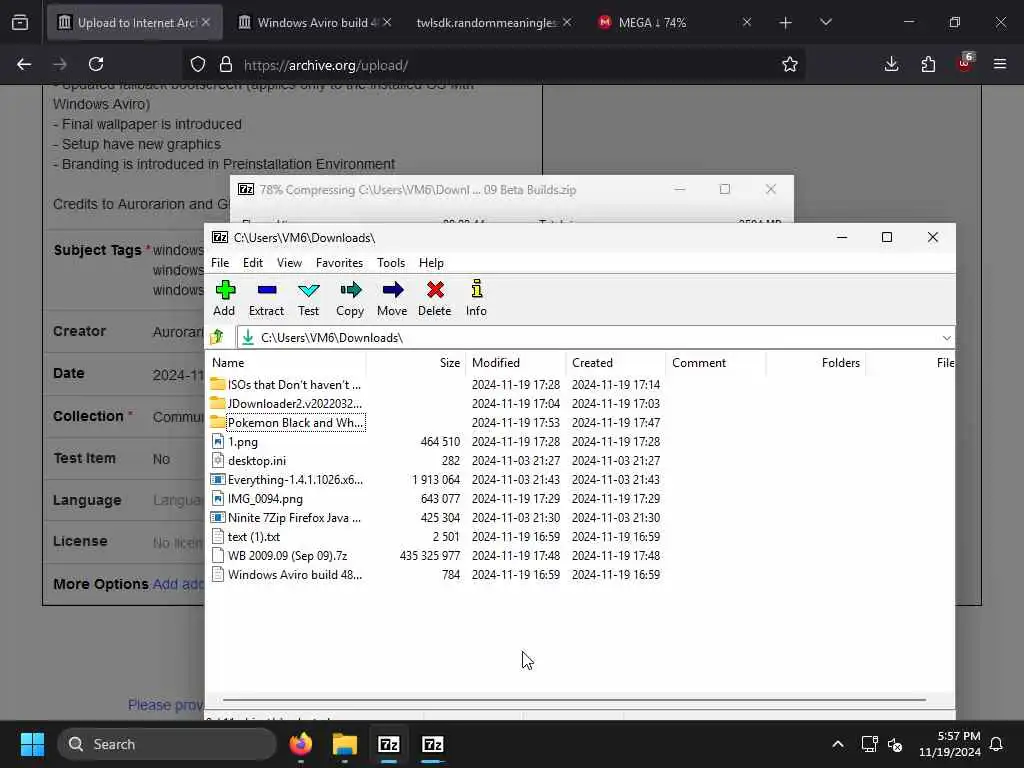Open the Firefox downloads panel

pos(891,65)
